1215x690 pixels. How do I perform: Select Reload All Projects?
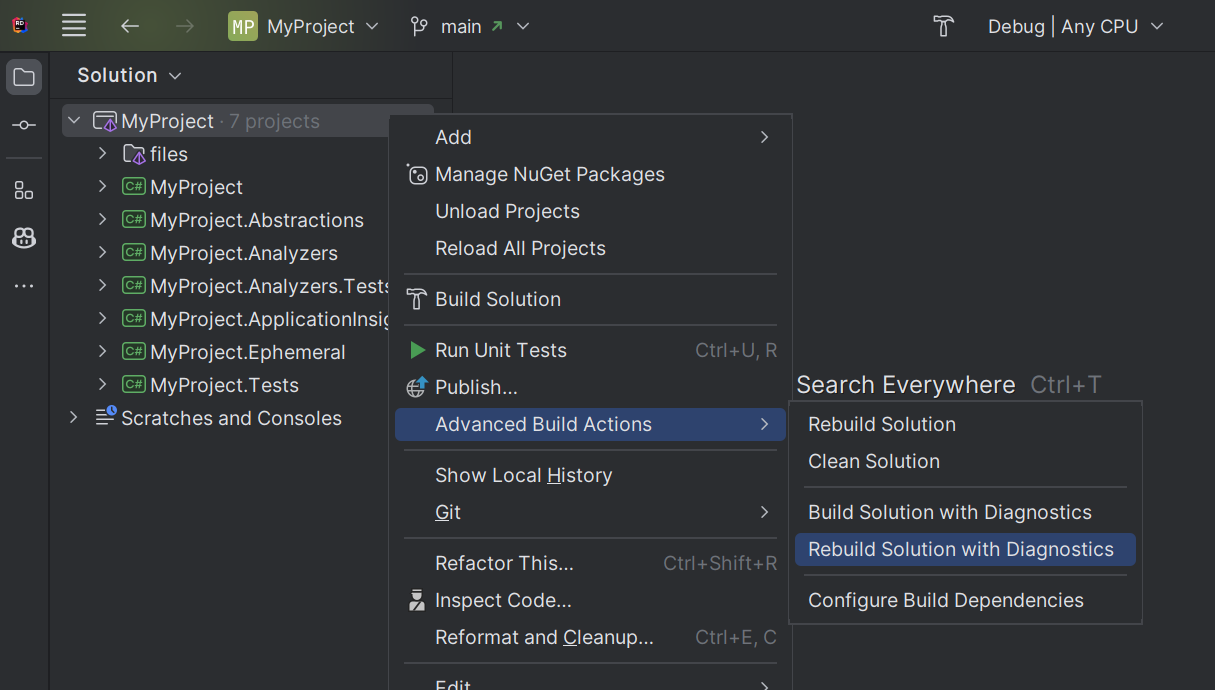590,248
